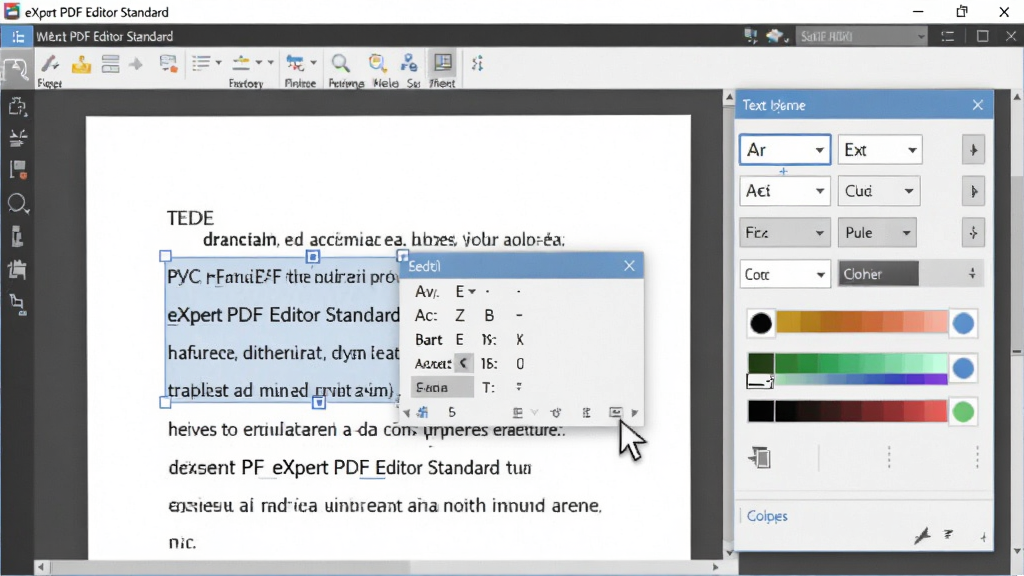Click the stacked rows icon in toolbar
Screen dimensions: 1024x576
pos(110,64)
